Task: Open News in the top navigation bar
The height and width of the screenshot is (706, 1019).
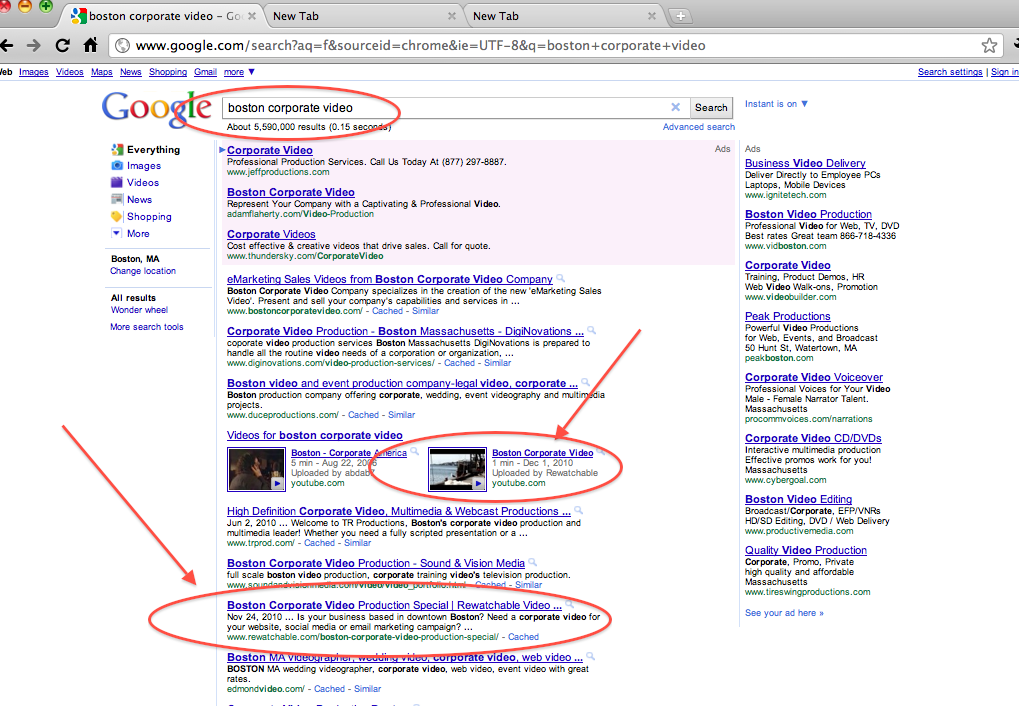Action: [131, 72]
